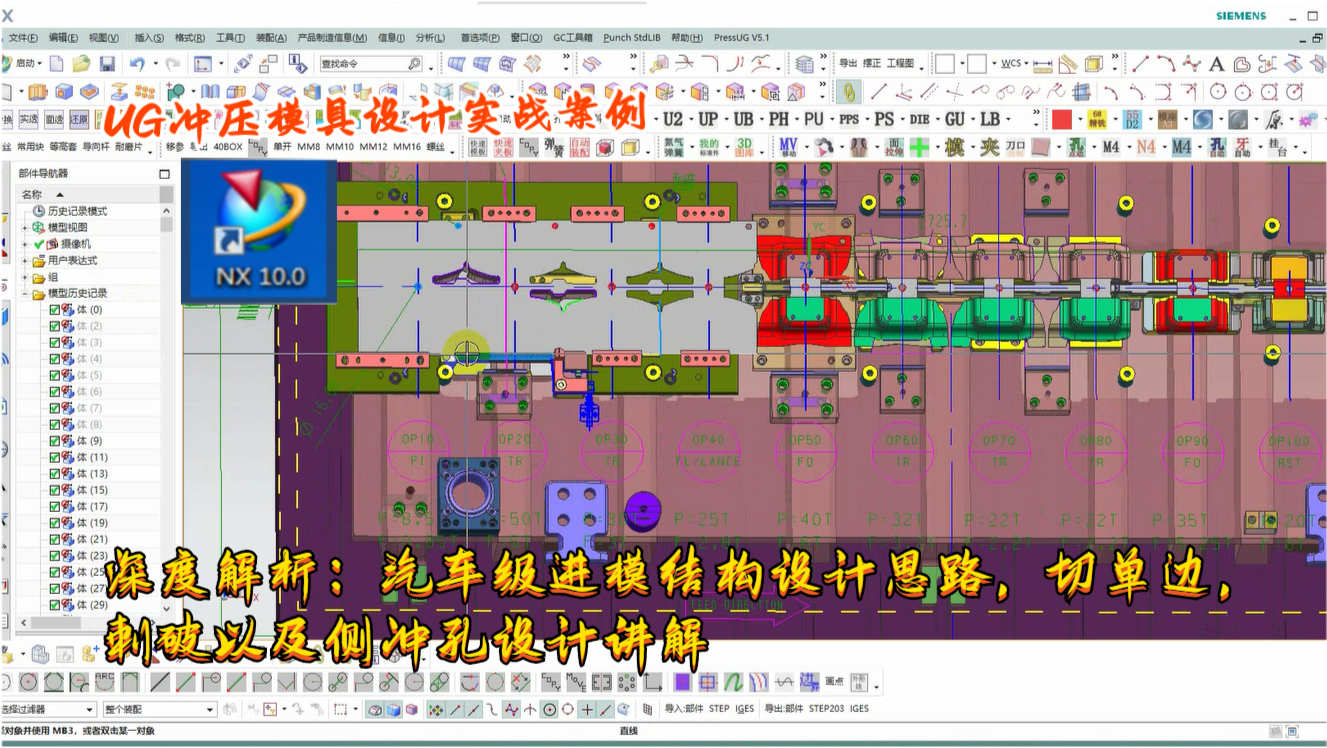Screen dimensions: 1327x748
Task: Click the green plus icon in PressUG toolbar
Action: (919, 147)
